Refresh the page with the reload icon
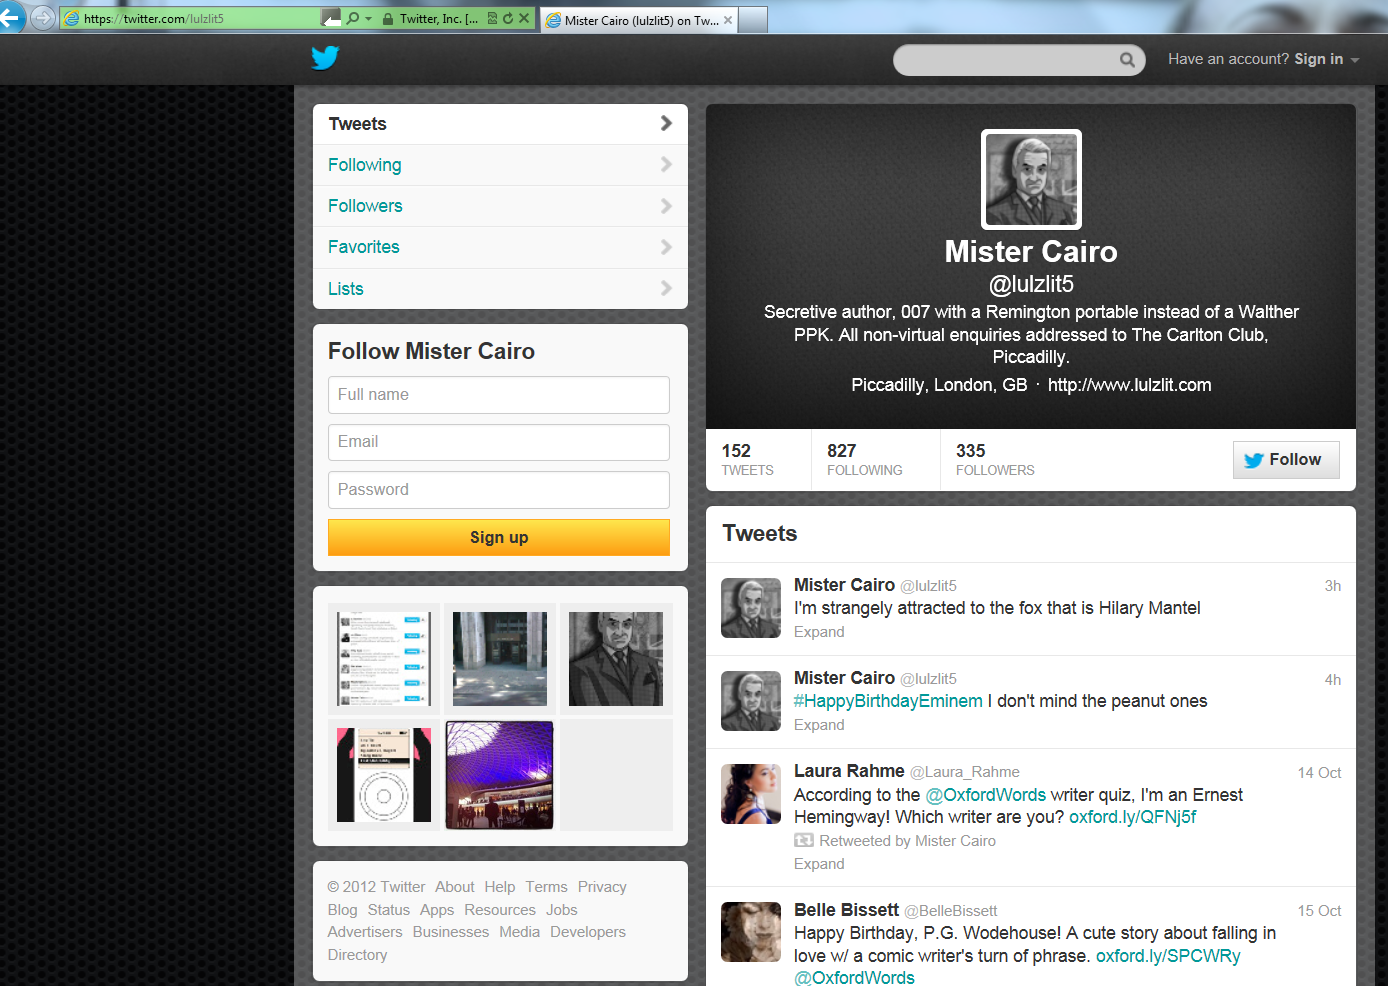Screen dimensions: 1388x986 point(508,18)
